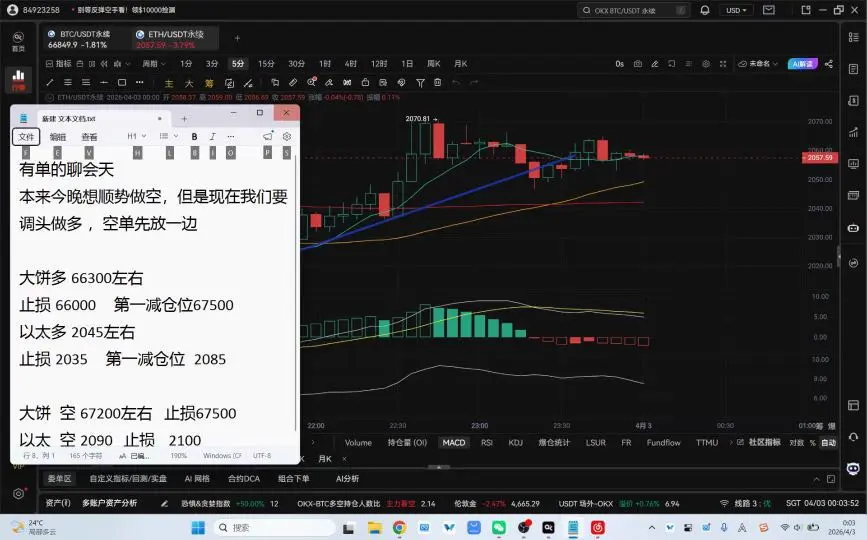The height and width of the screenshot is (540, 867).
Task: Show hidden system tray icons
Action: click(652, 528)
